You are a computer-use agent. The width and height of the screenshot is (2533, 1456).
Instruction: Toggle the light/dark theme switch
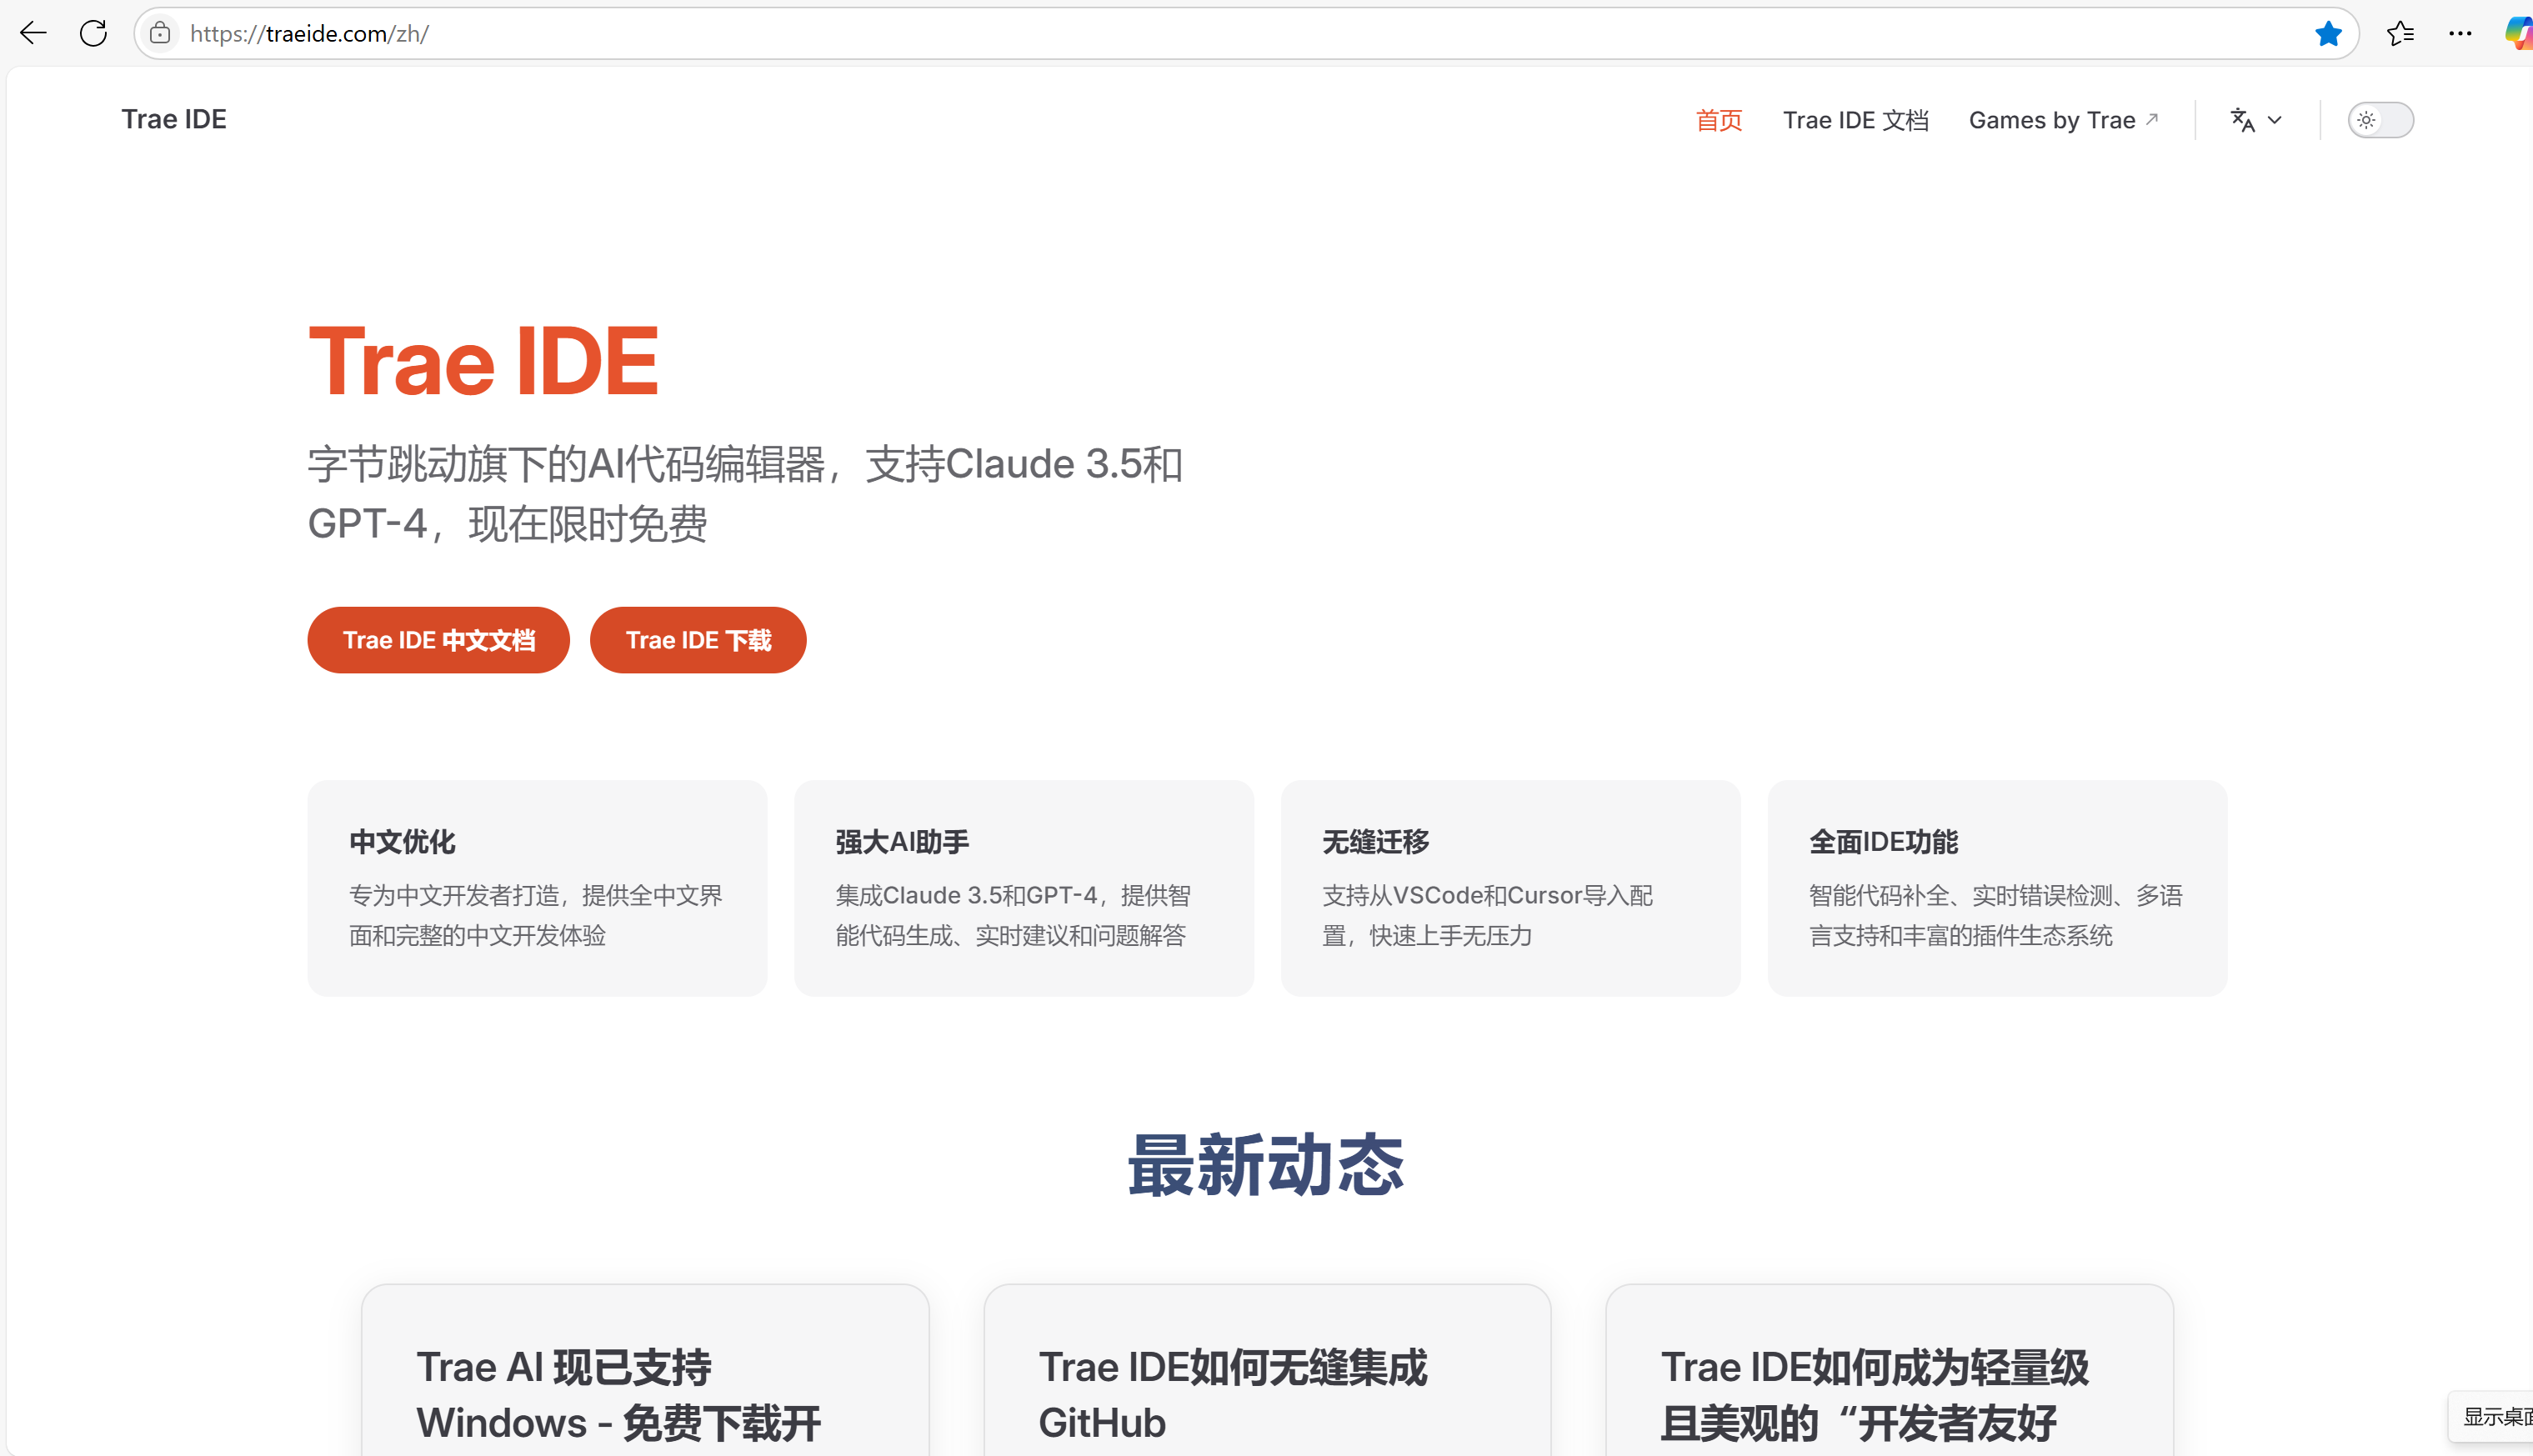(x=2379, y=120)
